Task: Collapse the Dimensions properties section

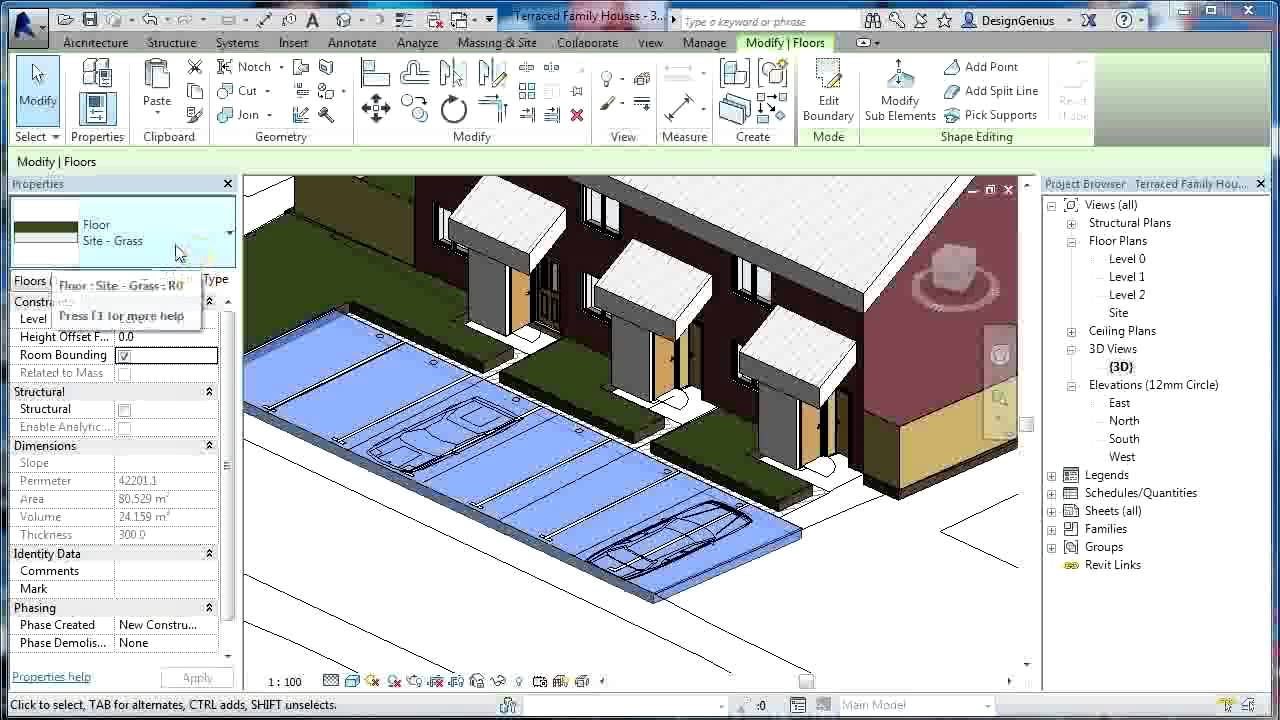Action: pos(209,446)
